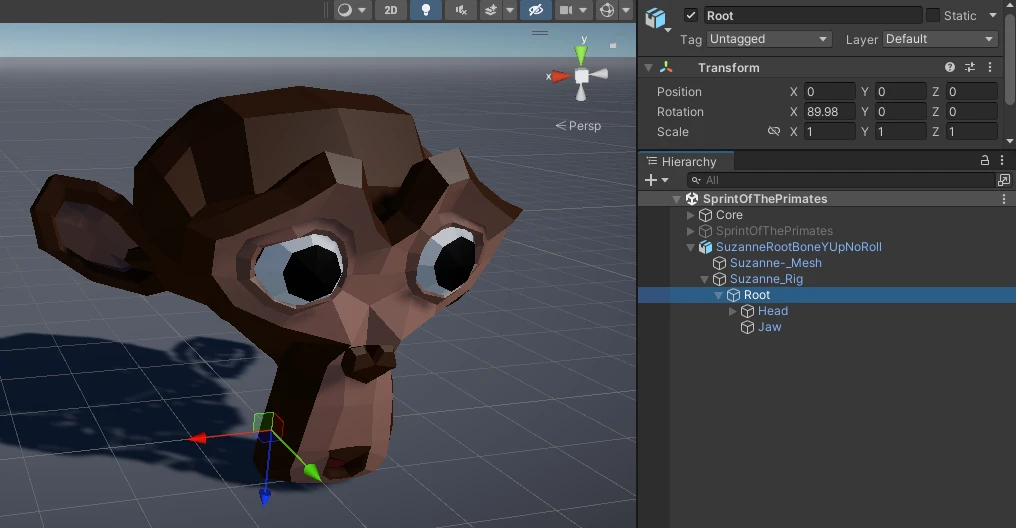This screenshot has height=528, width=1016.
Task: Click the Position X field
Action: point(829,91)
